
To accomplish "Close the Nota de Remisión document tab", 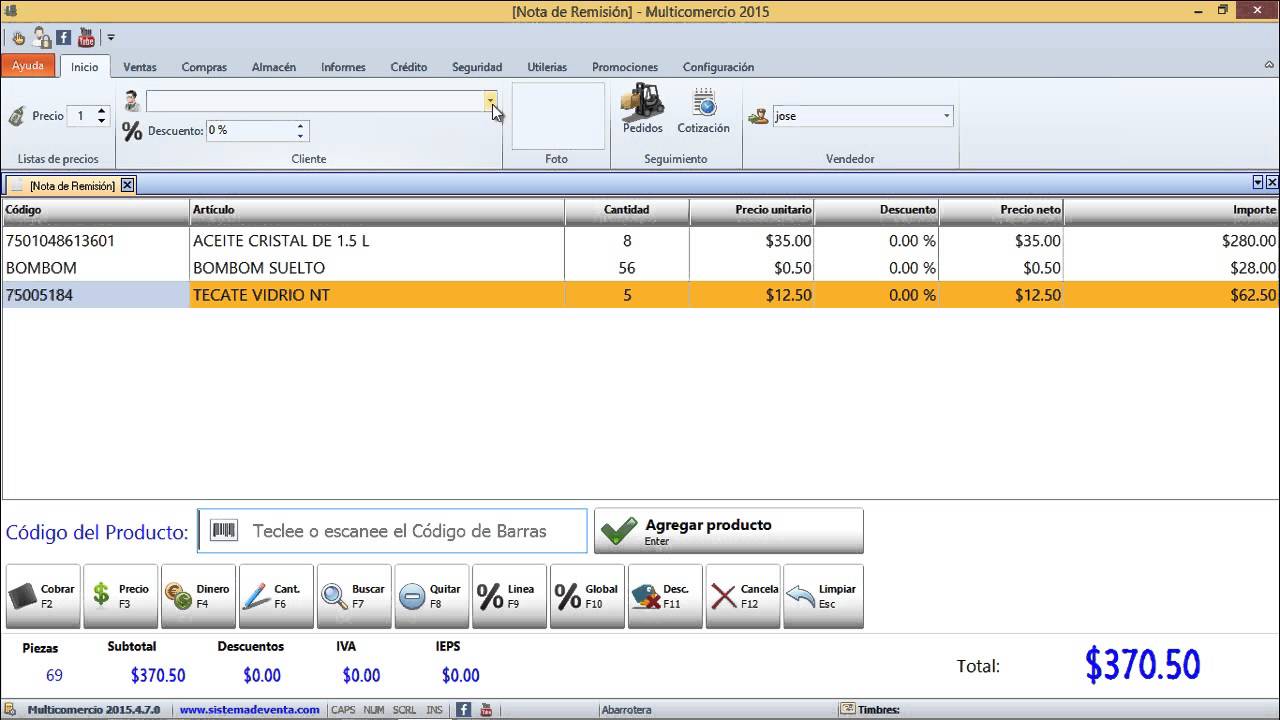I will coord(127,185).
